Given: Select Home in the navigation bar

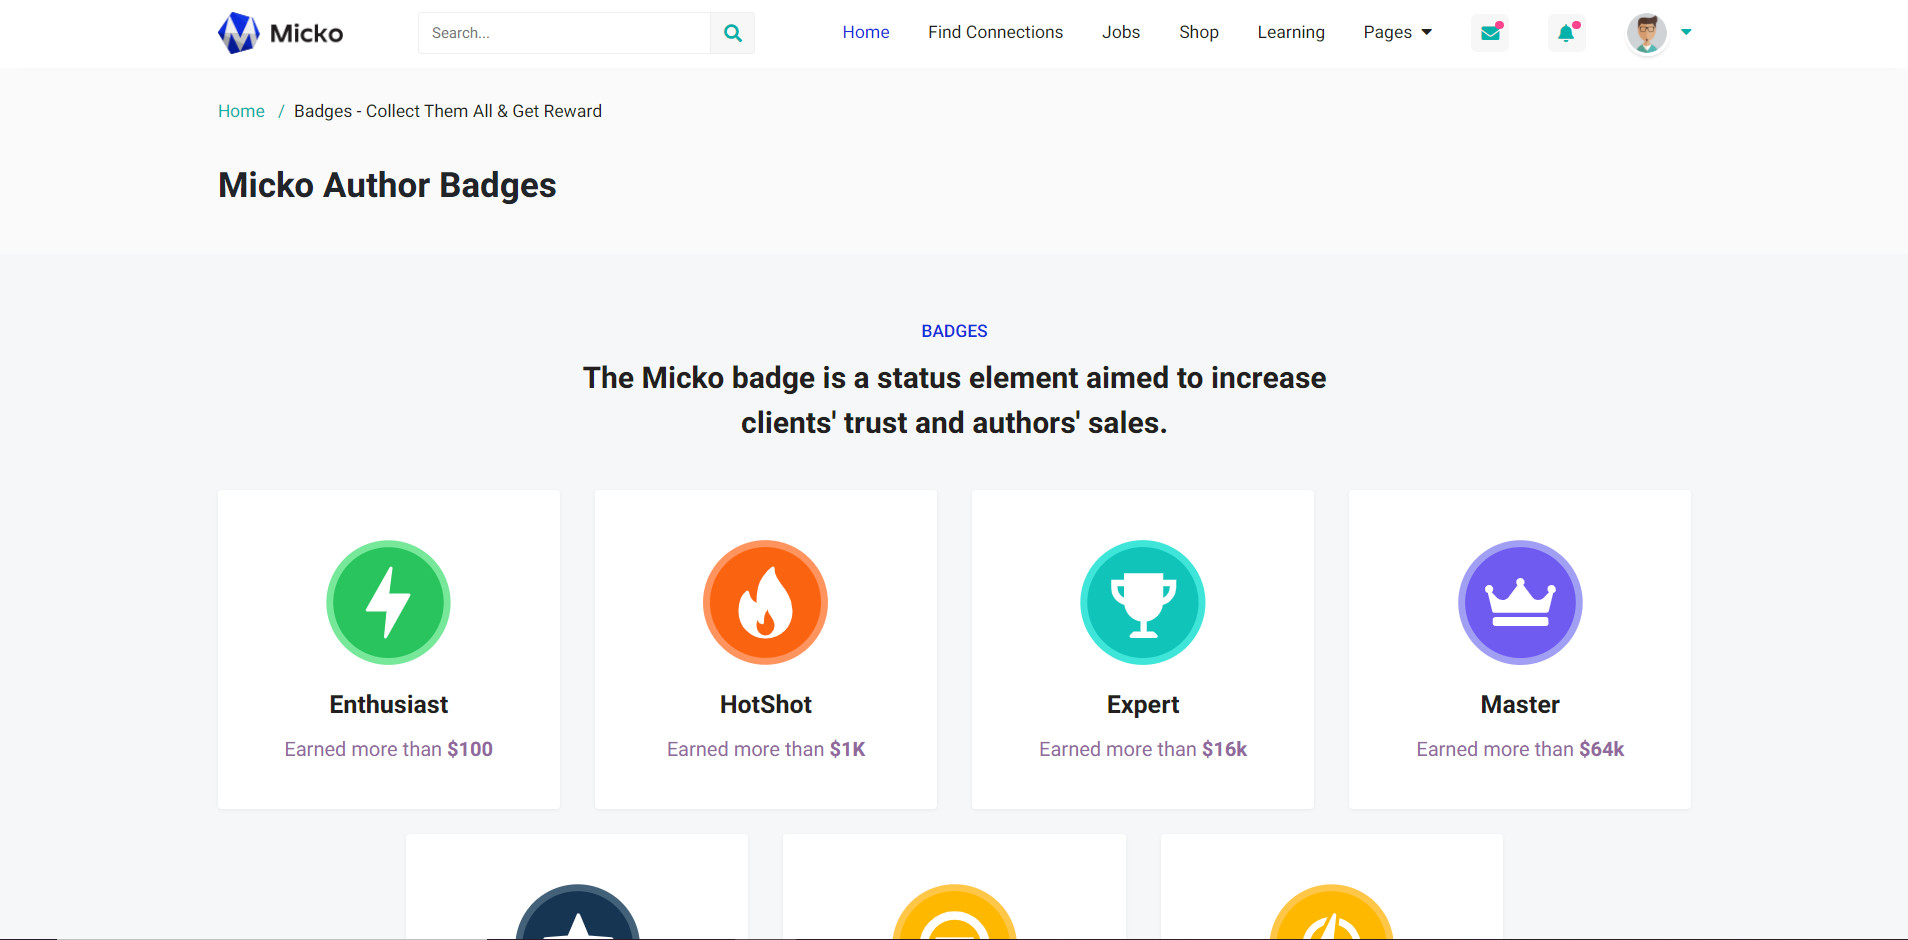Looking at the screenshot, I should (865, 33).
